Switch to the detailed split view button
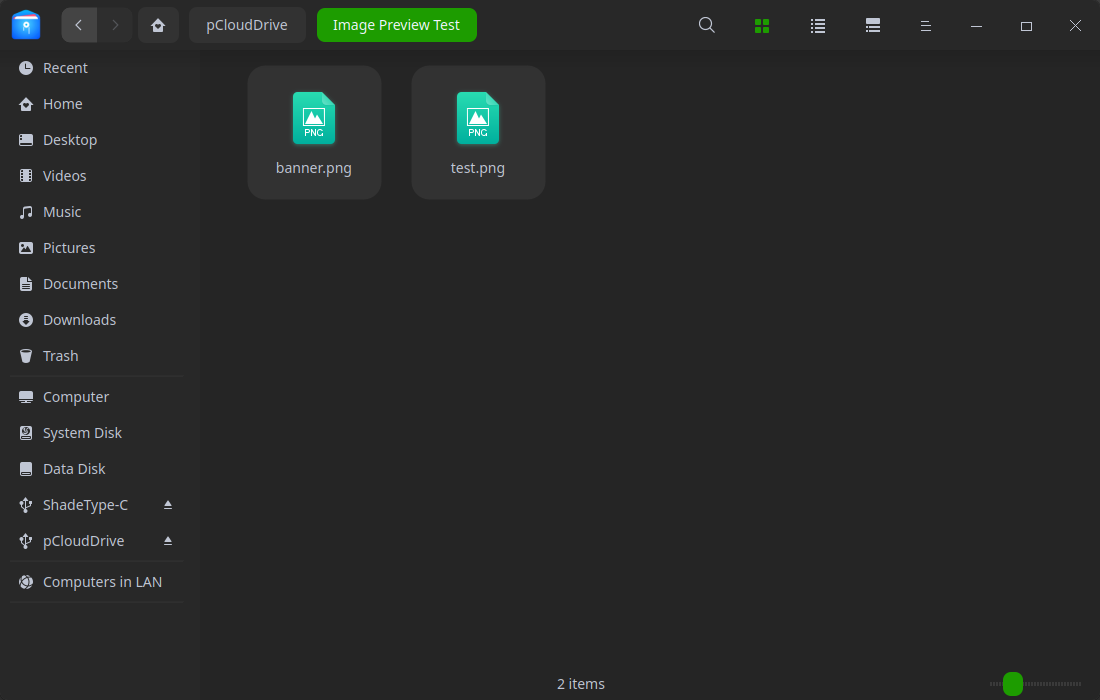 click(873, 26)
